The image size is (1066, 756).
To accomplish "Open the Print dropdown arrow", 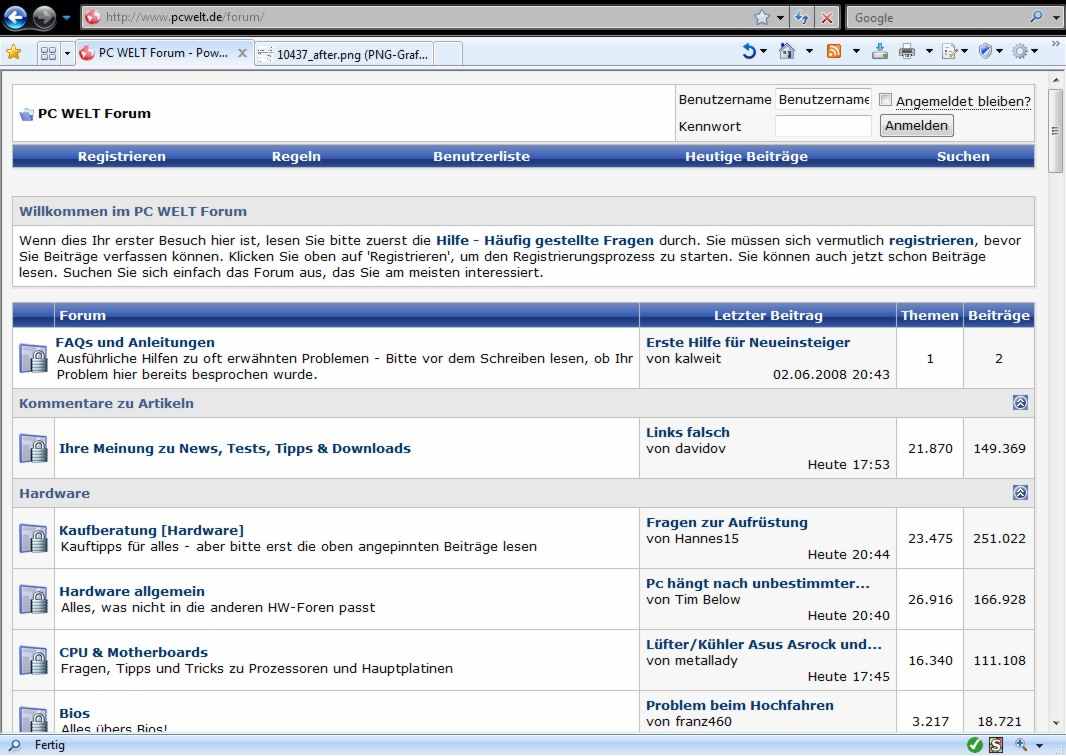I will [929, 51].
